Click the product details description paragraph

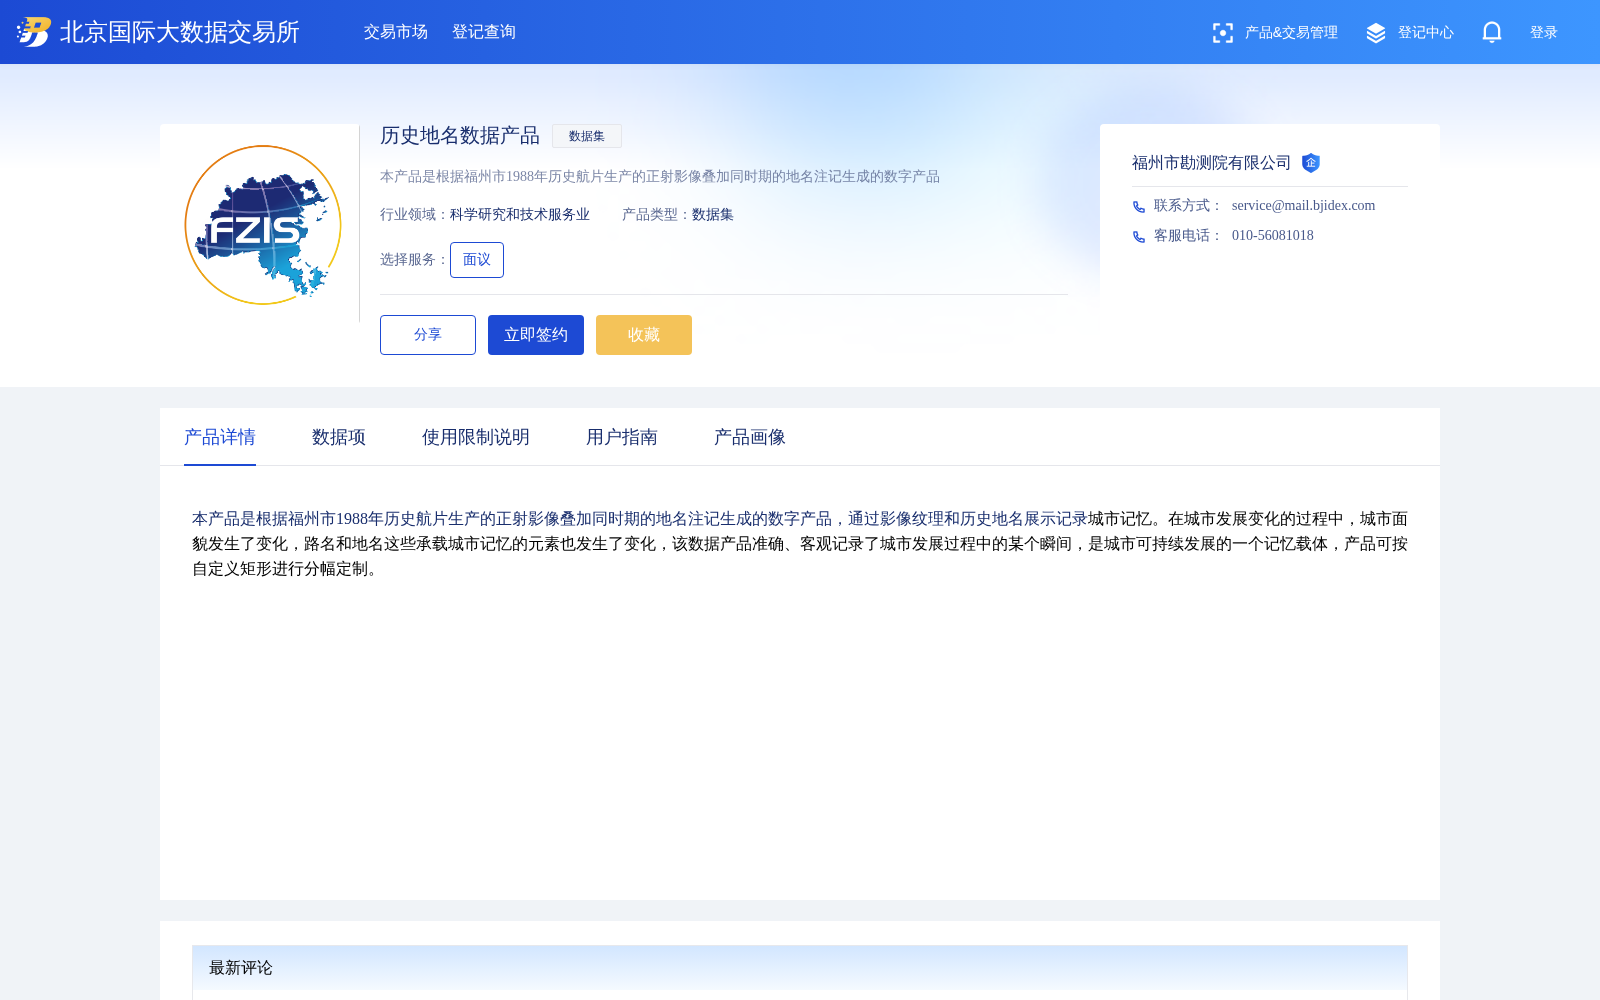tap(800, 544)
